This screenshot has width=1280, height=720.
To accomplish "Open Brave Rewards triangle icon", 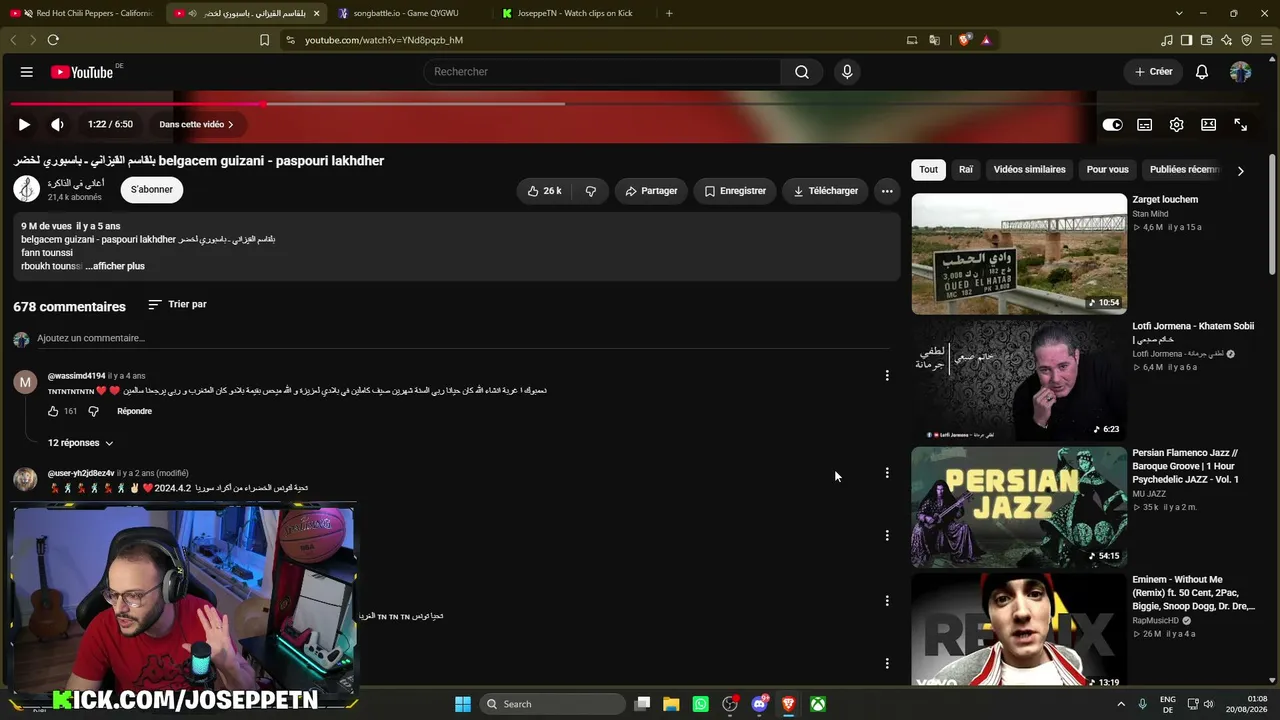I will 986,40.
